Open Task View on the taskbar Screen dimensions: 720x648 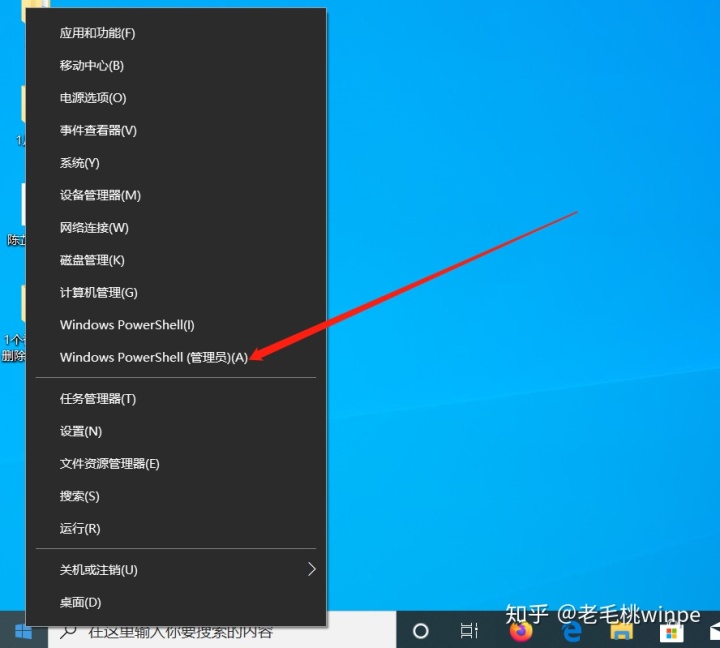coord(469,631)
